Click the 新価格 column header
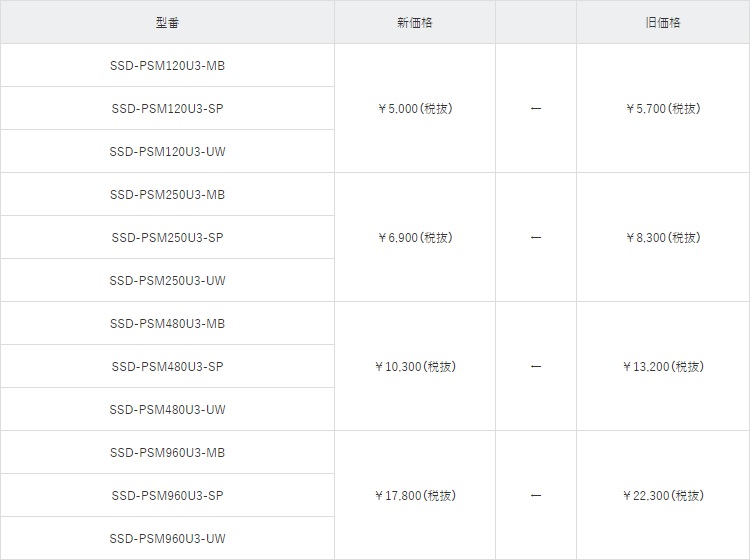The width and height of the screenshot is (750, 560). (x=414, y=22)
